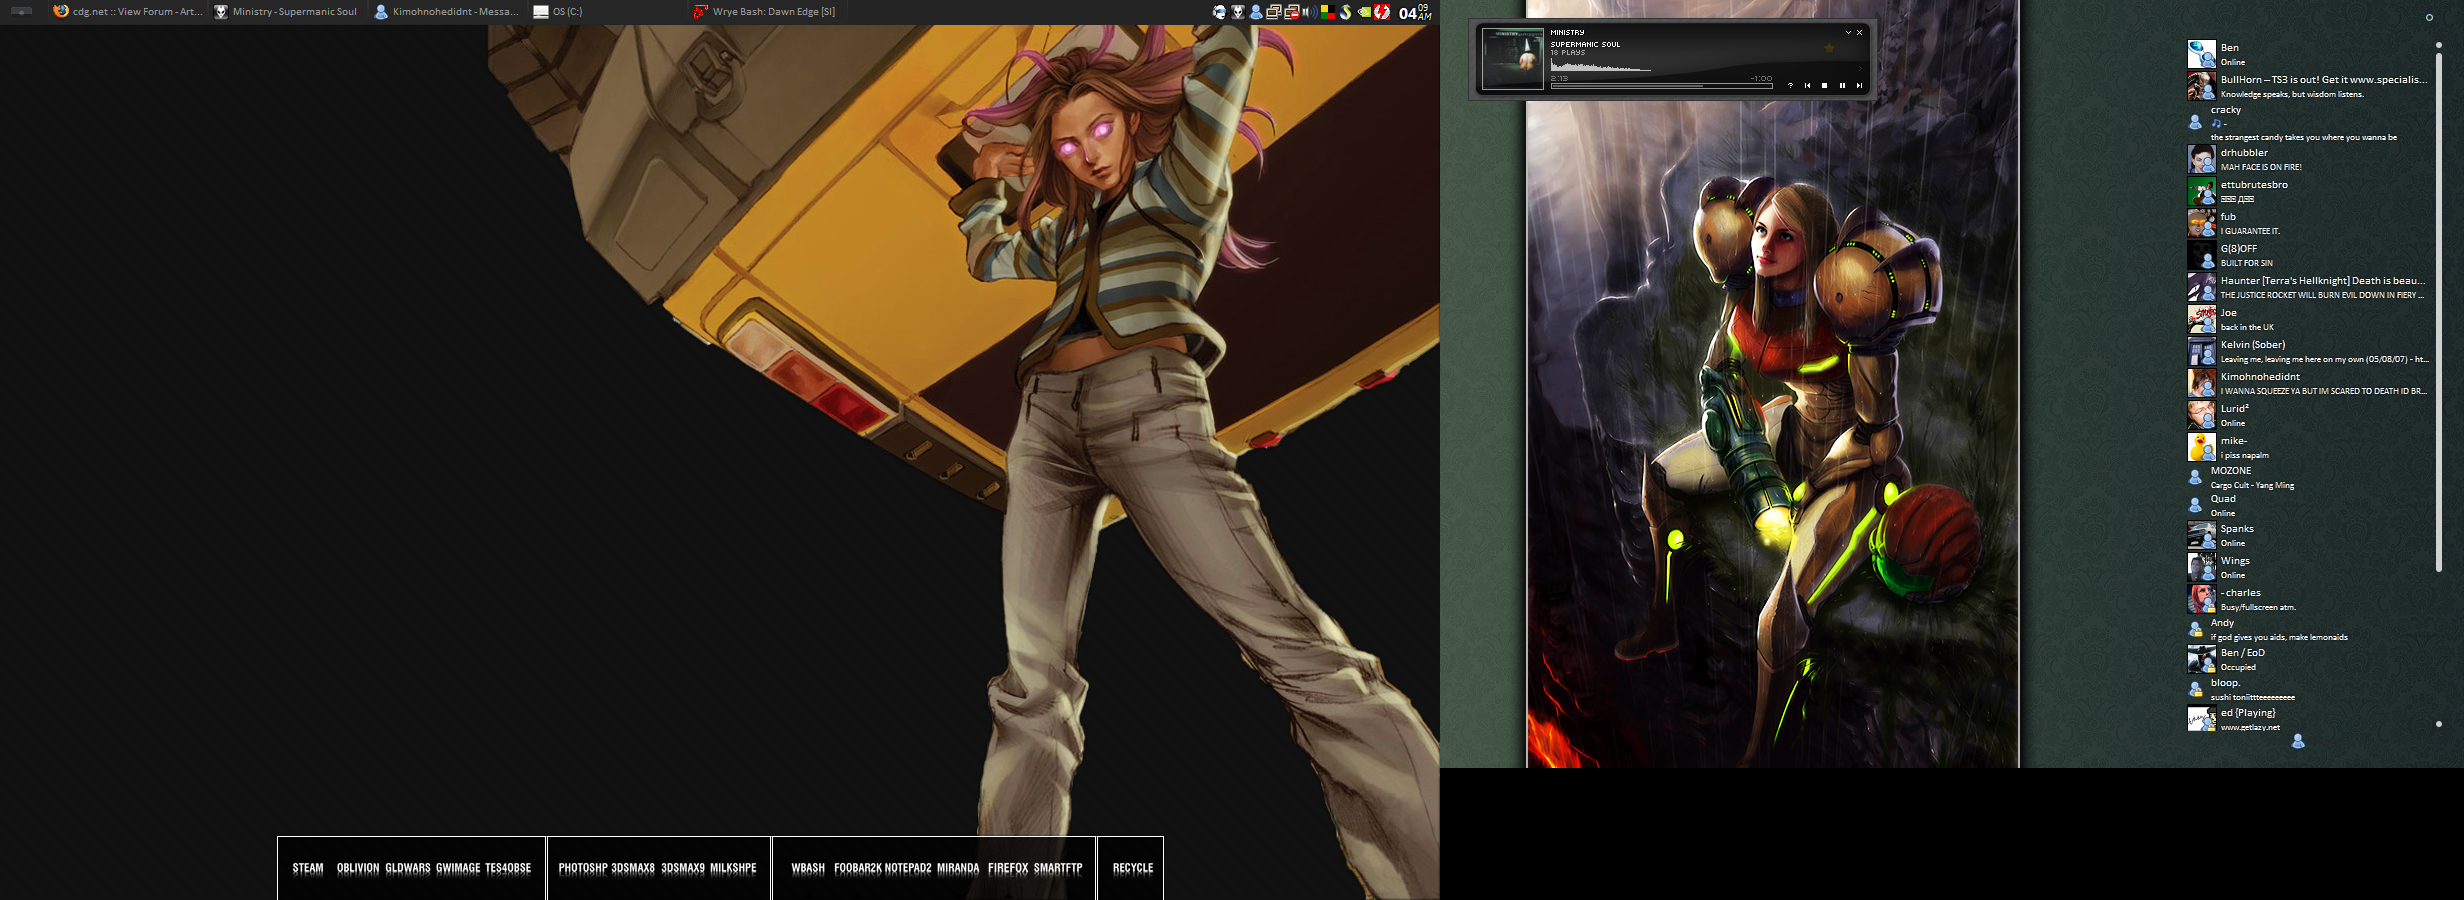Open the Firefox cdg.net View Forum taskbar item
The image size is (2464, 900).
128,12
